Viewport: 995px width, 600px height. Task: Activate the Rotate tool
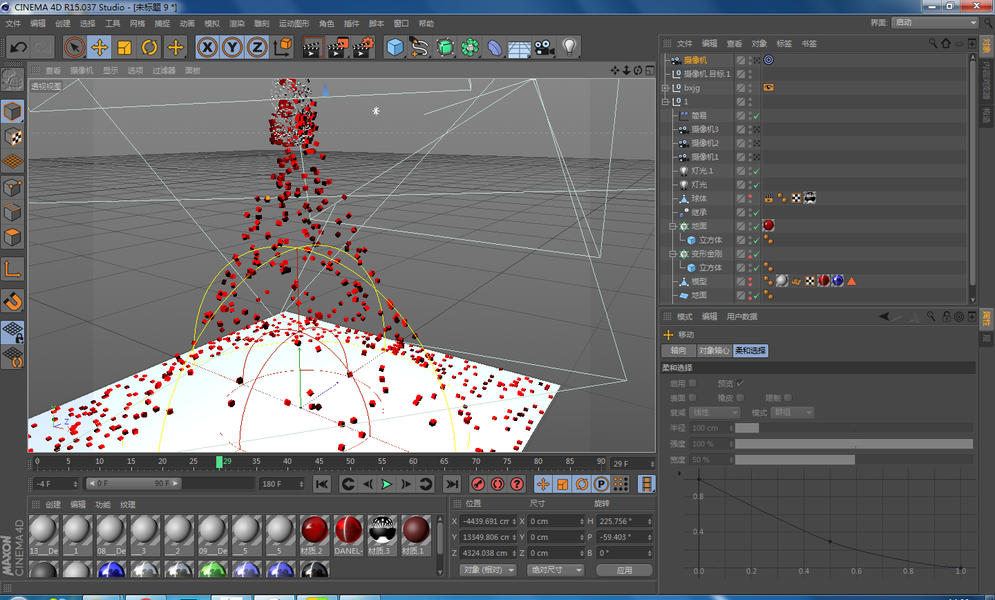[x=150, y=48]
